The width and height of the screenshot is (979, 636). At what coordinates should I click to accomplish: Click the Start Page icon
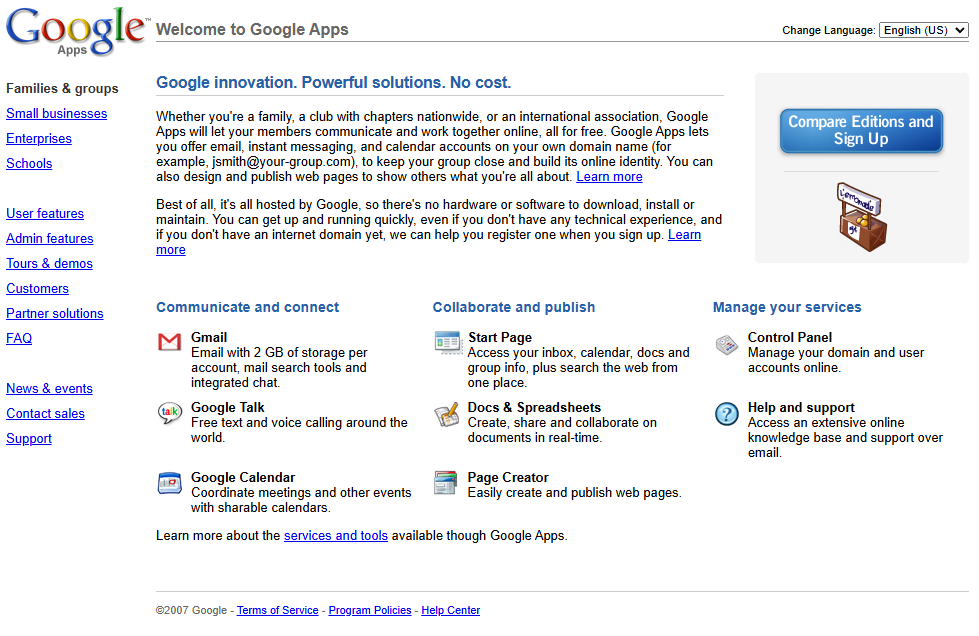pyautogui.click(x=446, y=343)
